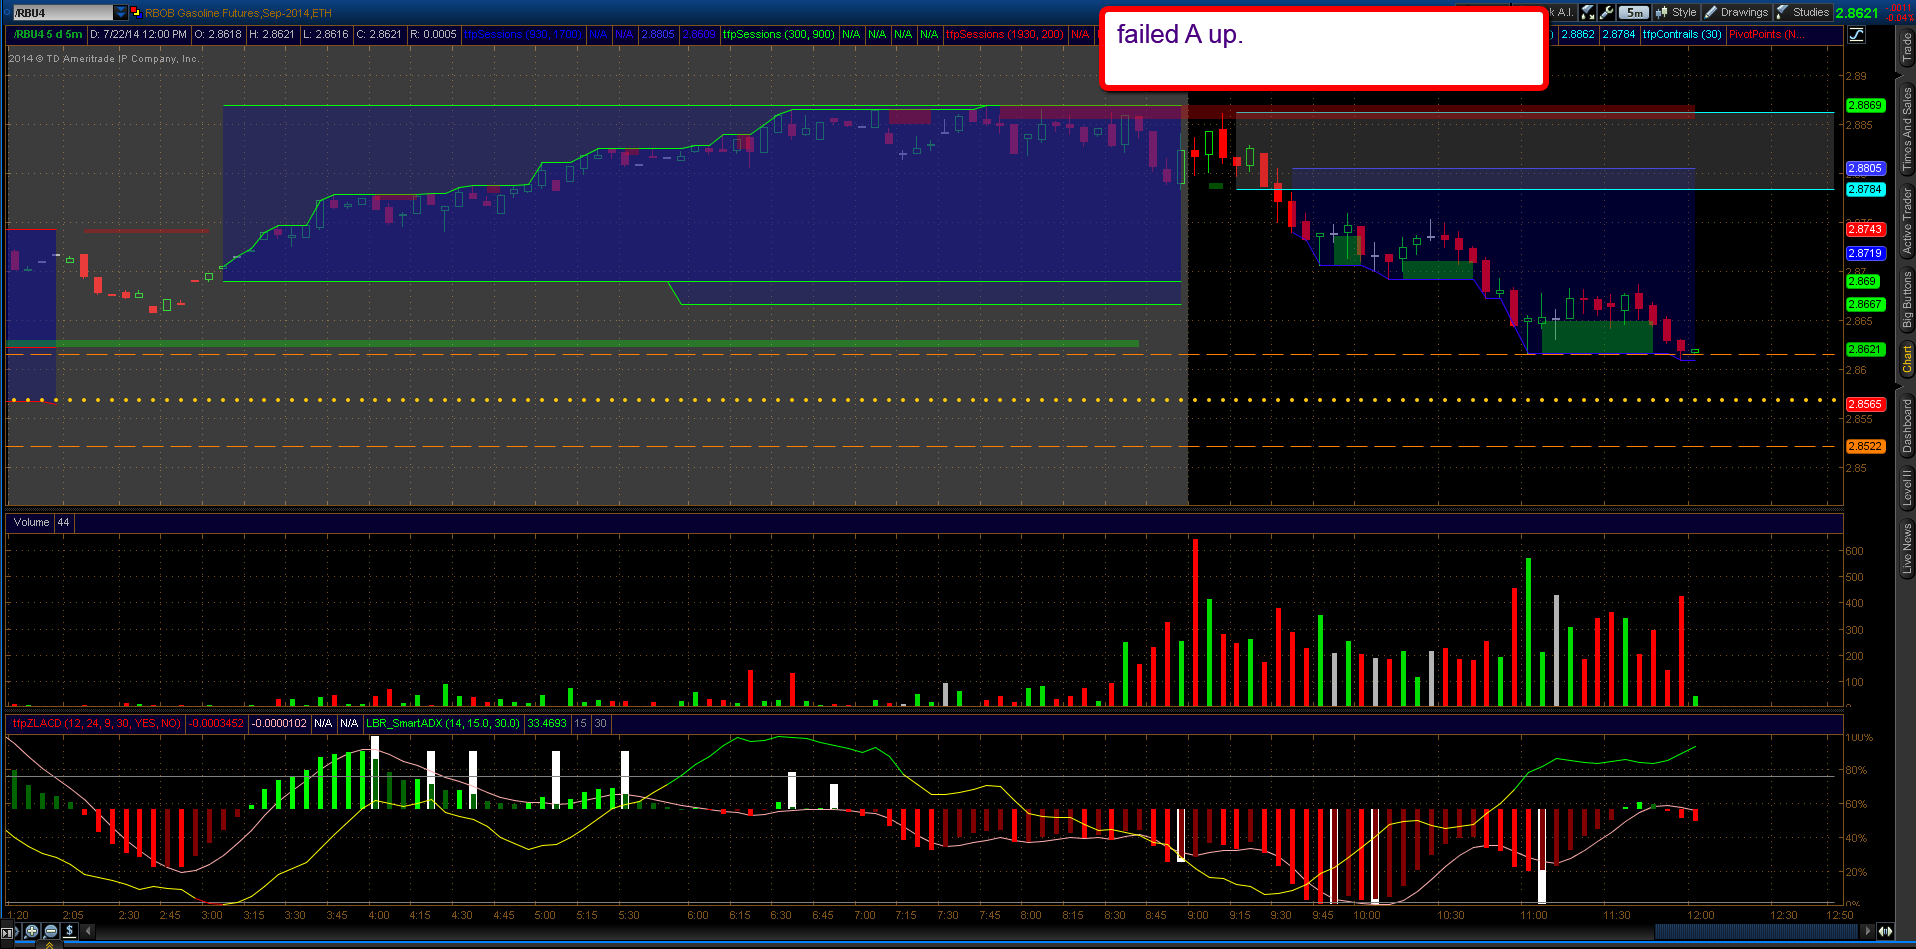
Task: Open the Times And Sales side tab
Action: pyautogui.click(x=1906, y=129)
